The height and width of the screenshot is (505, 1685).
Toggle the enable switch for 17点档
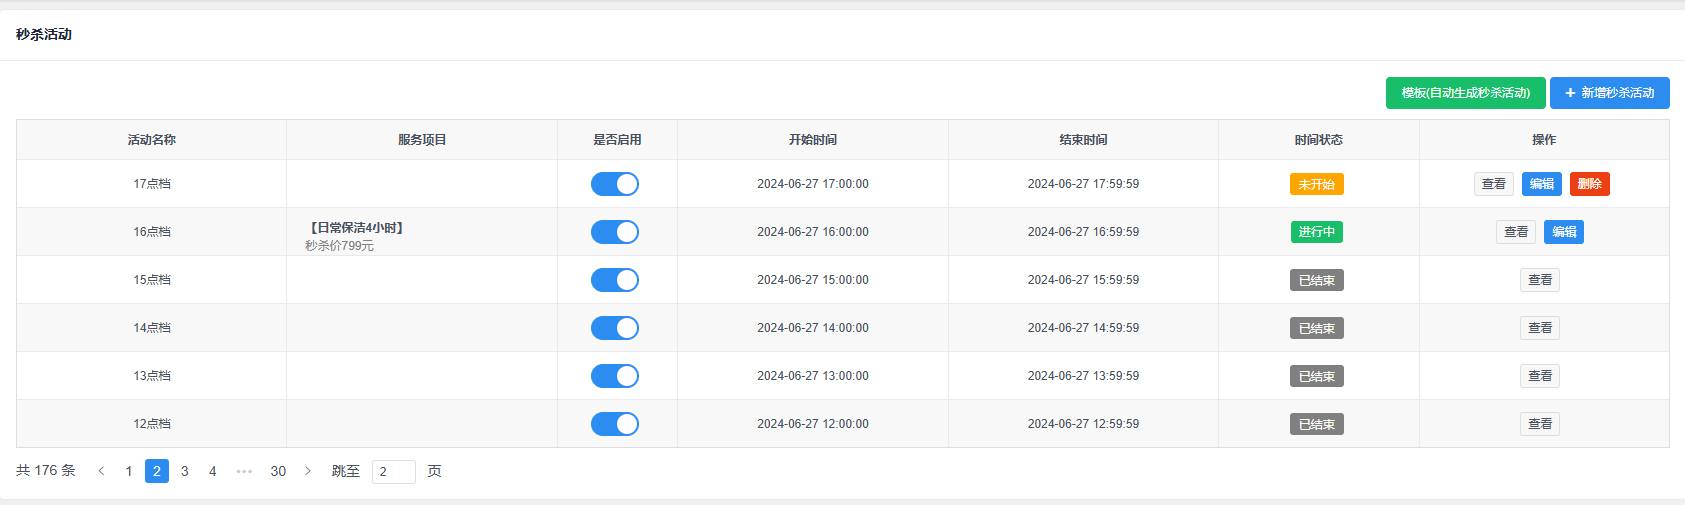coord(614,184)
